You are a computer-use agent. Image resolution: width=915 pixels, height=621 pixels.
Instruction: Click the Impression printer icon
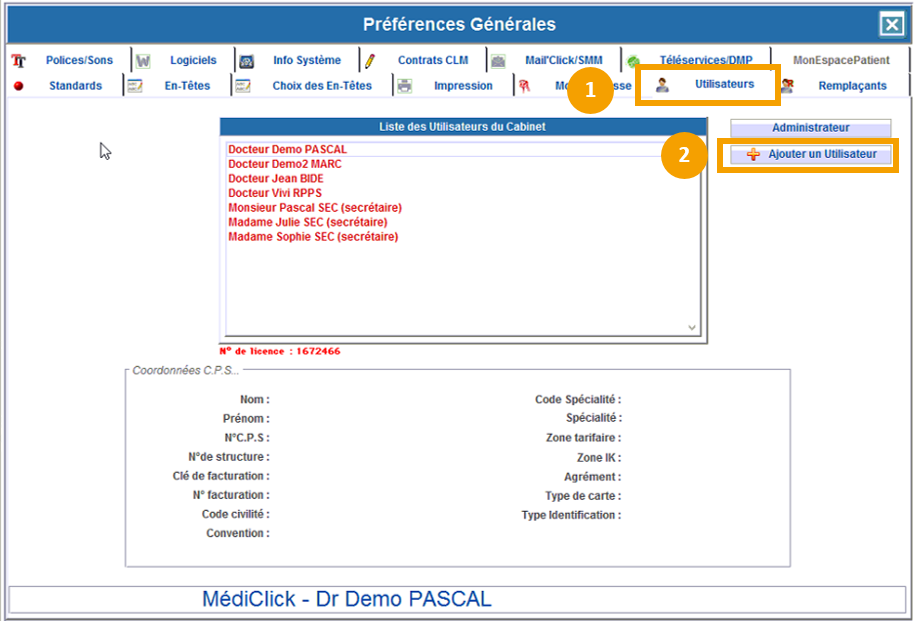405,86
